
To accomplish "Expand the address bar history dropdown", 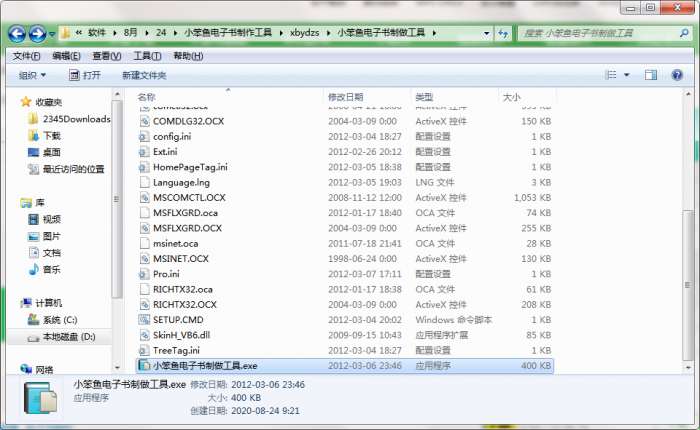I will (486, 33).
